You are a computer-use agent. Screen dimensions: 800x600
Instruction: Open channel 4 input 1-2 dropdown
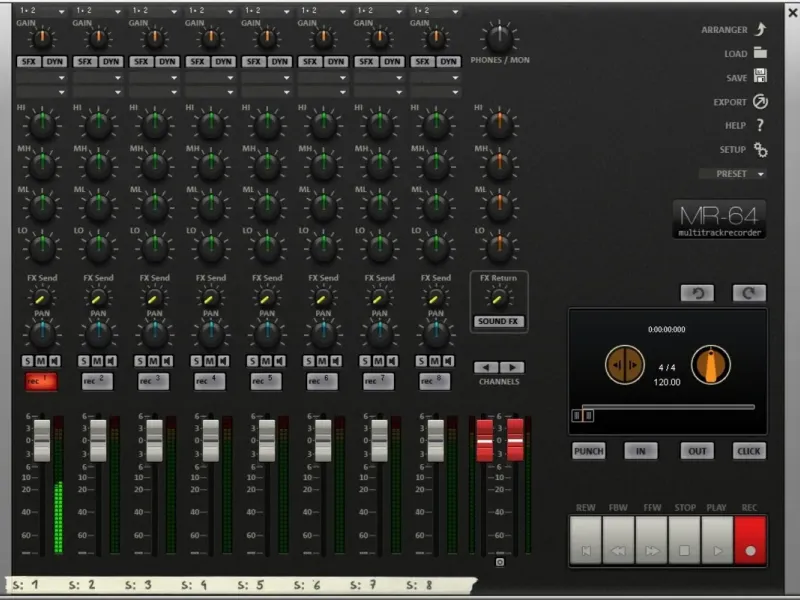[210, 11]
